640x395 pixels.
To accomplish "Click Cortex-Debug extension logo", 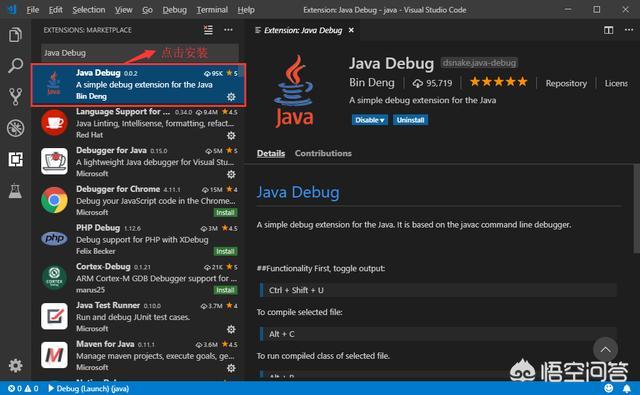I will tap(54, 277).
